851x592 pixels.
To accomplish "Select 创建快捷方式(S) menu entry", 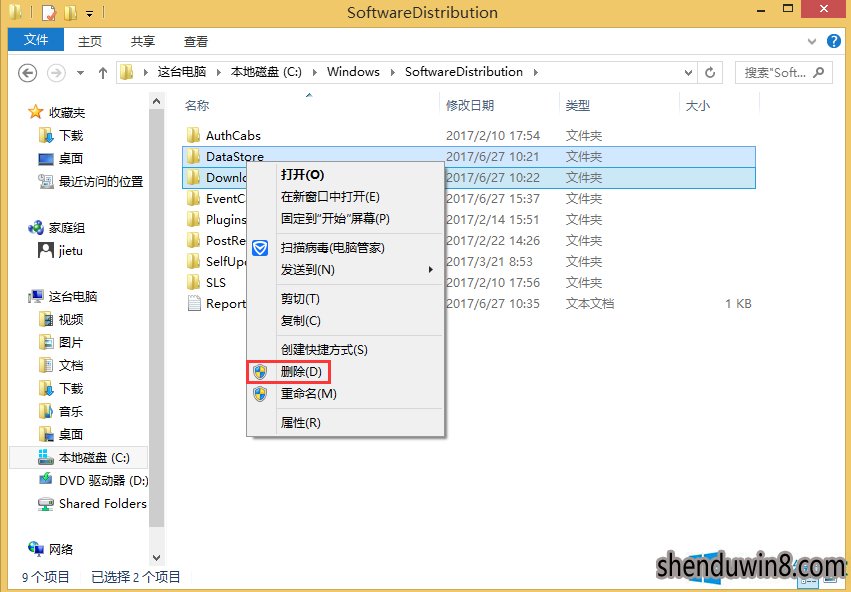I will coord(346,350).
